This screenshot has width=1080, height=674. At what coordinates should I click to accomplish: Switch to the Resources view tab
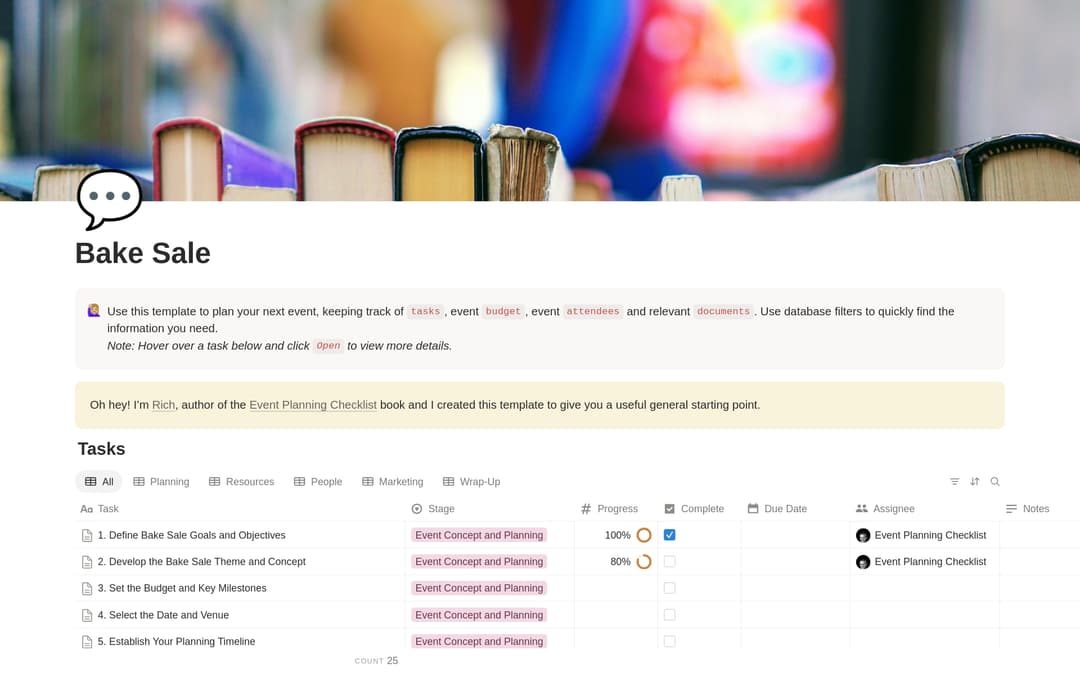242,482
